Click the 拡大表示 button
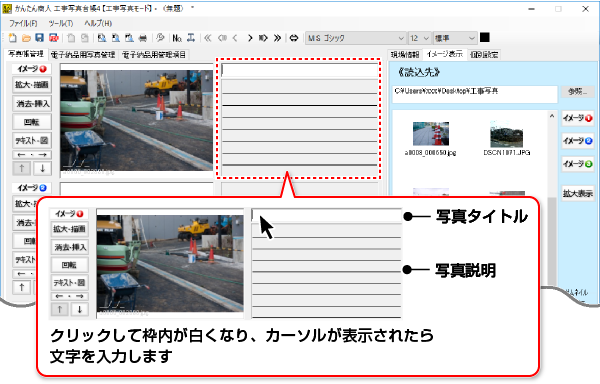 coord(578,194)
